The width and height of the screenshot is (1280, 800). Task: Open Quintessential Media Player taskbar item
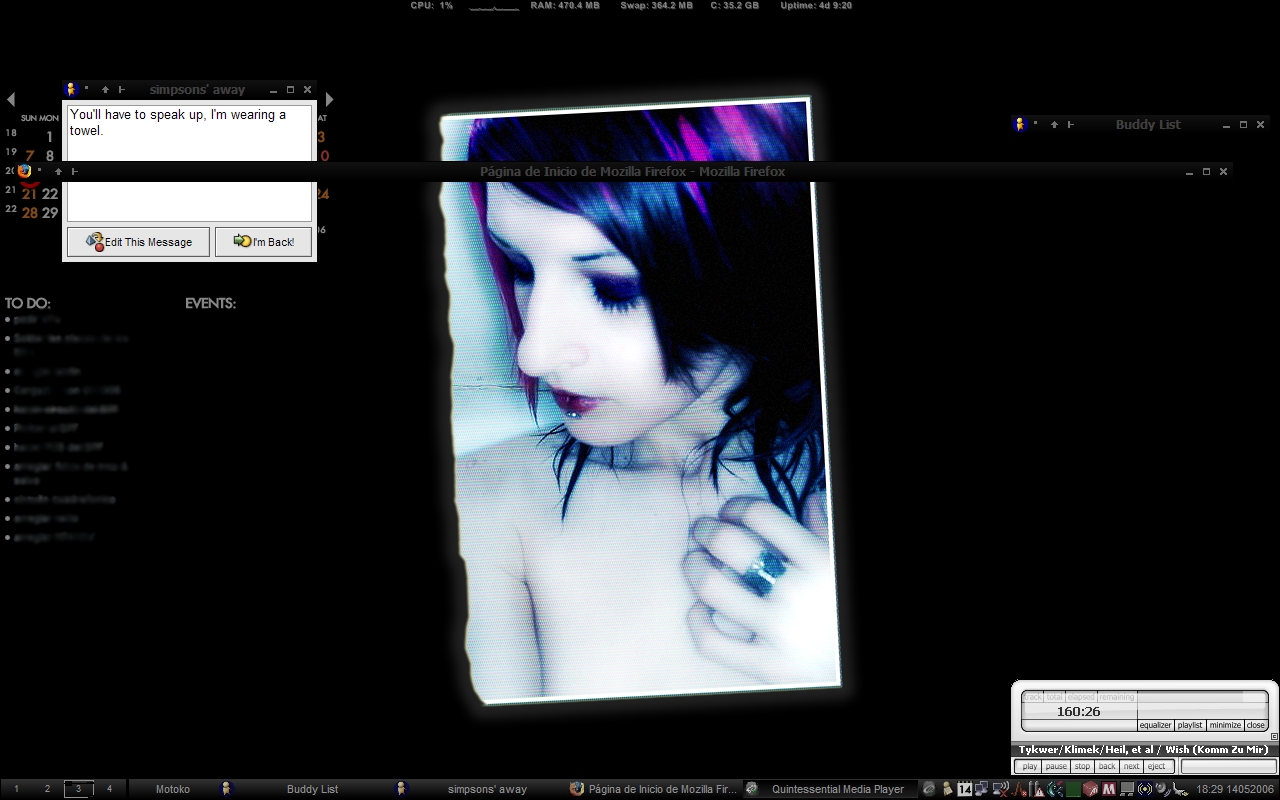(829, 789)
